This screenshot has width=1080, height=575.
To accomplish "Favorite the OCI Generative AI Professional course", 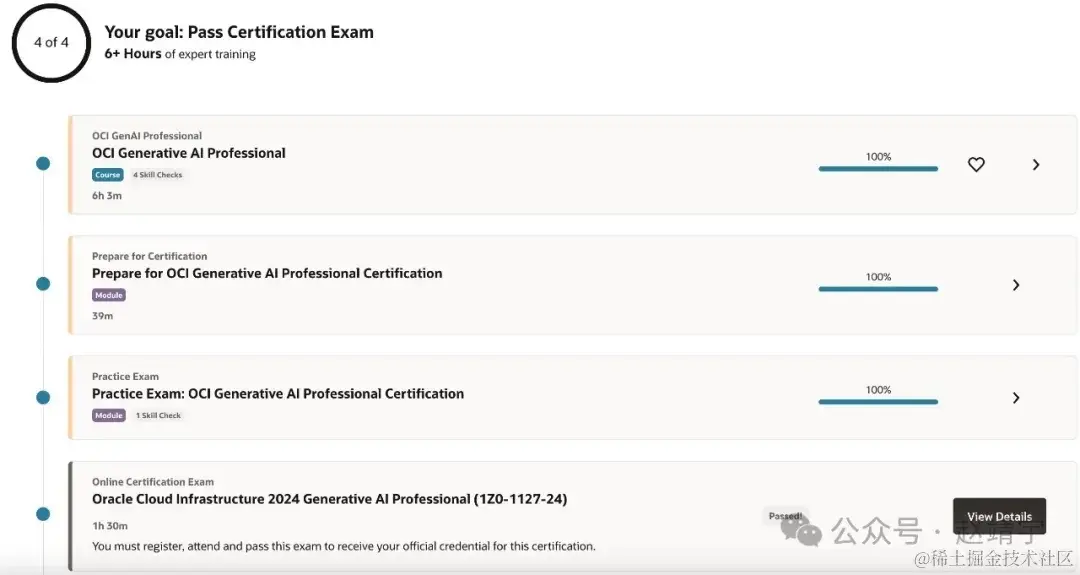I will click(976, 164).
